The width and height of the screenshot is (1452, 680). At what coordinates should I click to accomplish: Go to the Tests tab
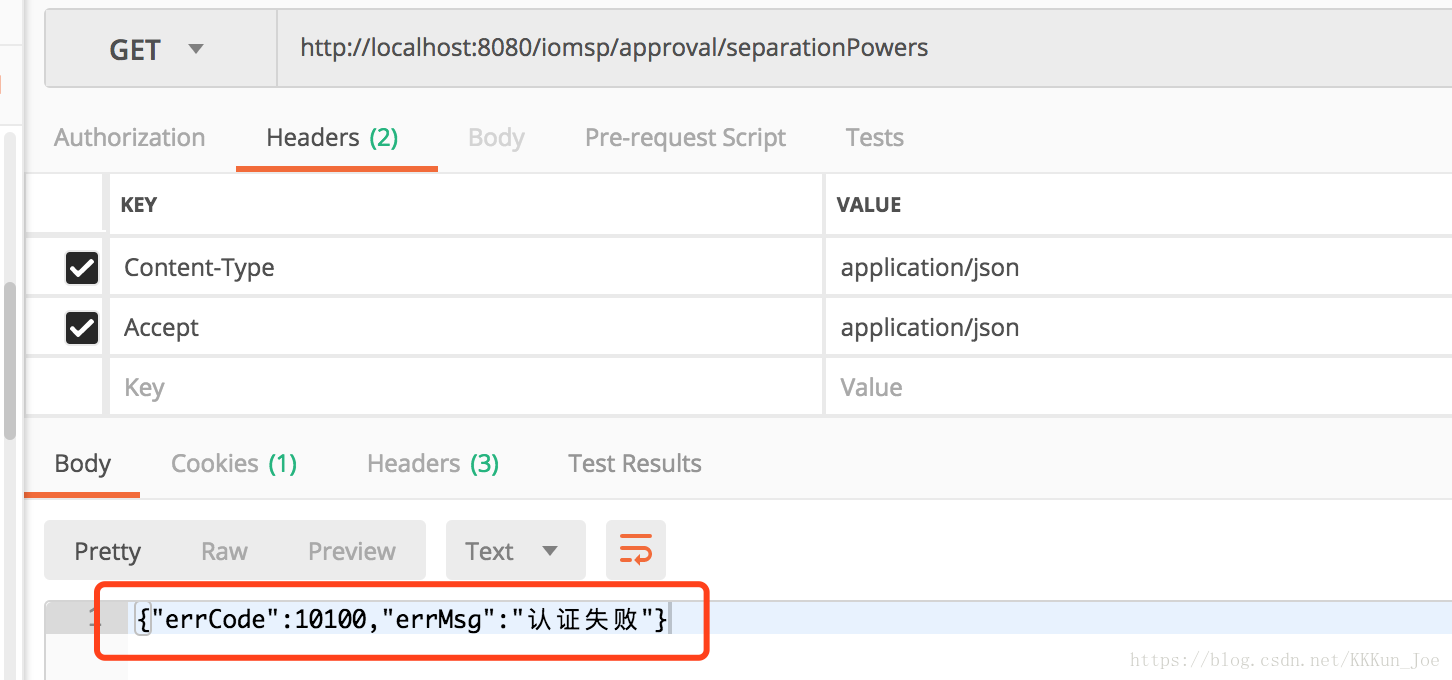[x=874, y=138]
